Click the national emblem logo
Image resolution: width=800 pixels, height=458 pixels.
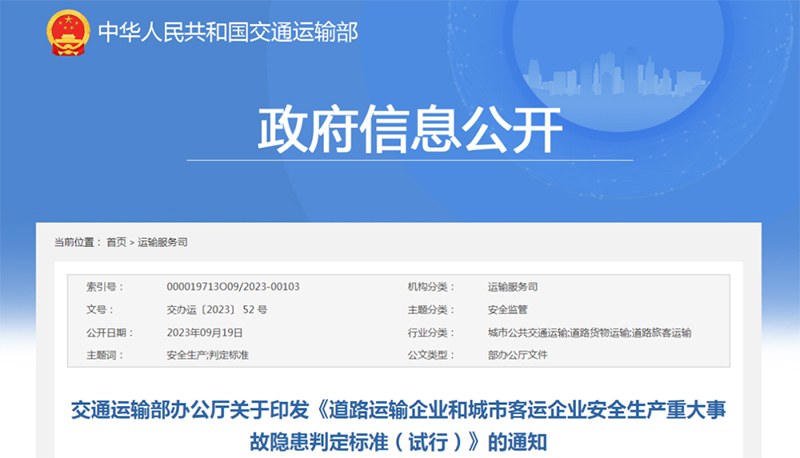coord(68,32)
